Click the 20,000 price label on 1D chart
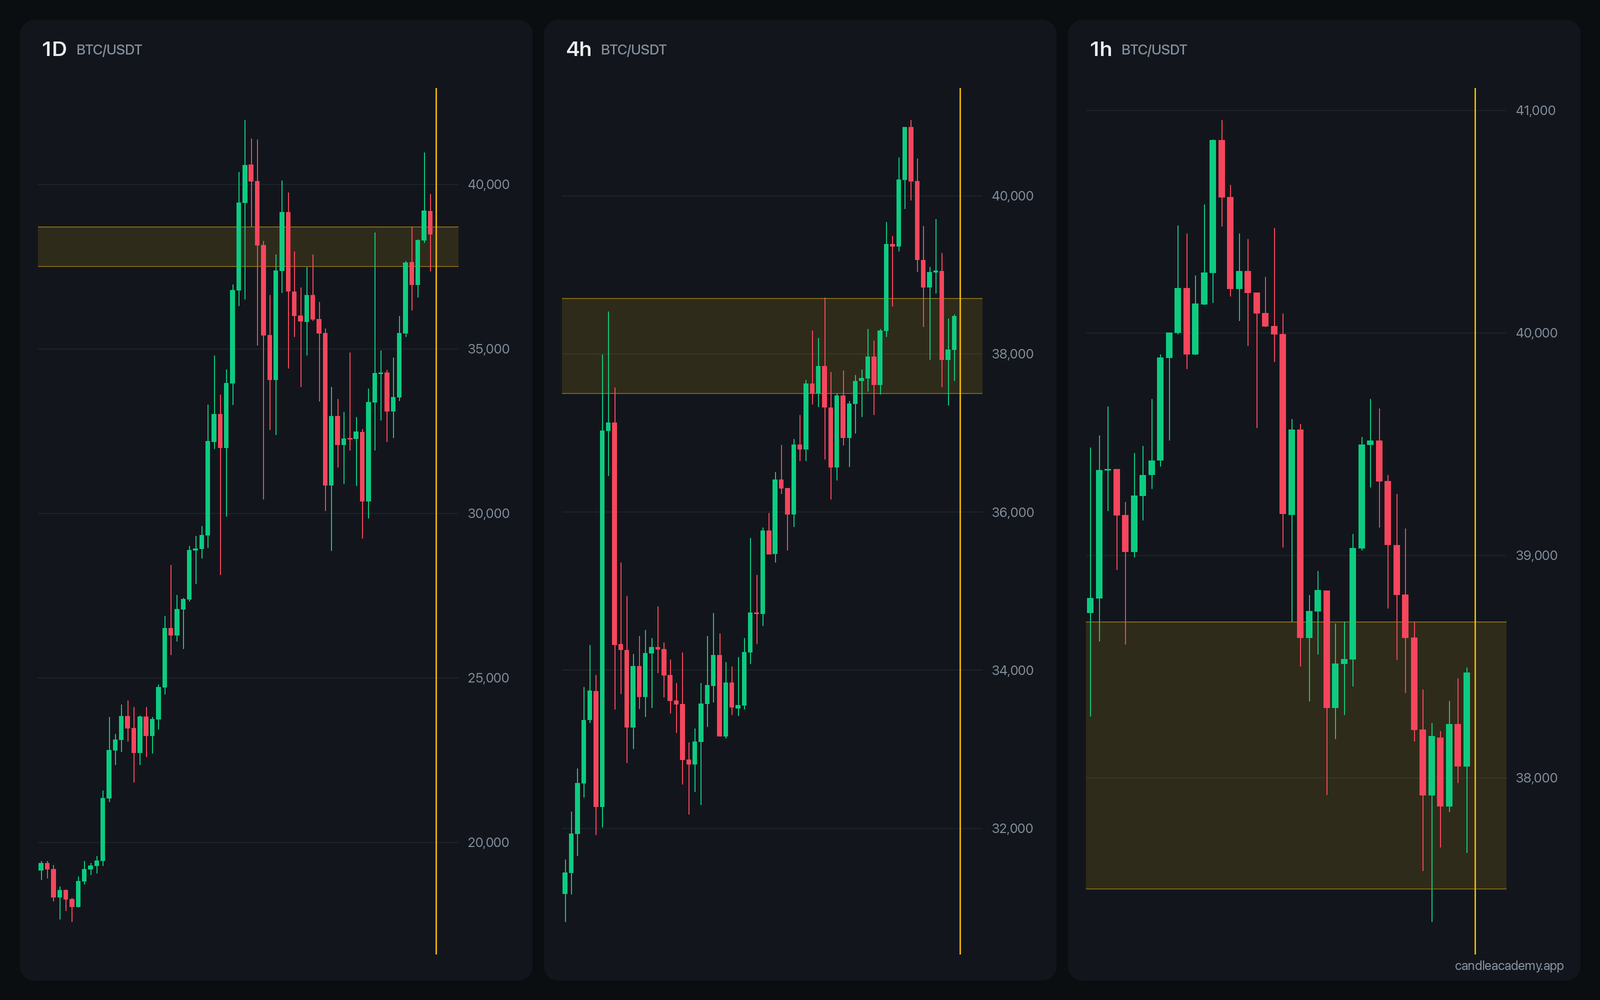This screenshot has height=1000, width=1600. (x=488, y=842)
